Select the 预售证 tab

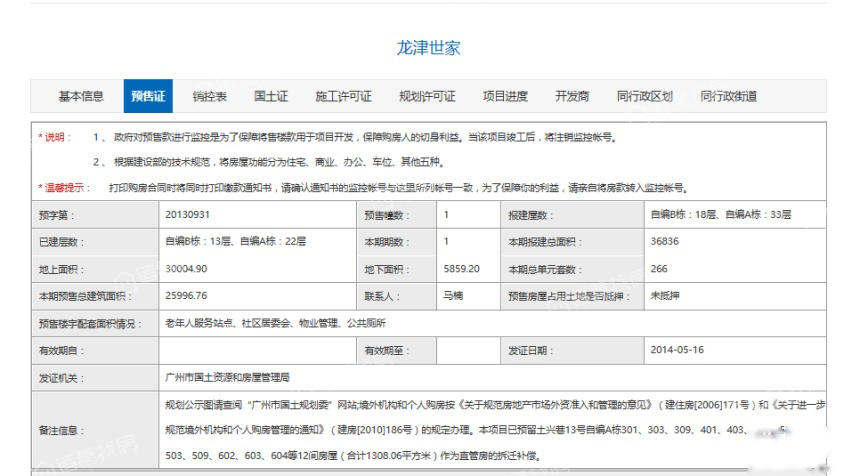point(148,97)
